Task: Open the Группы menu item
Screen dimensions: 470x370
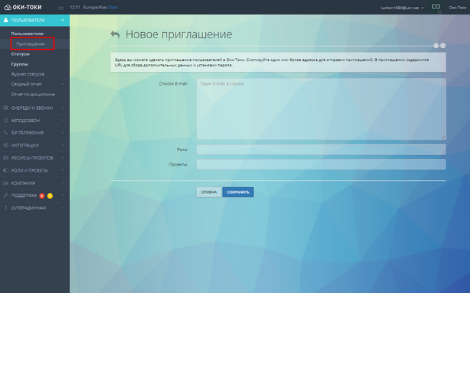Action: [19, 64]
